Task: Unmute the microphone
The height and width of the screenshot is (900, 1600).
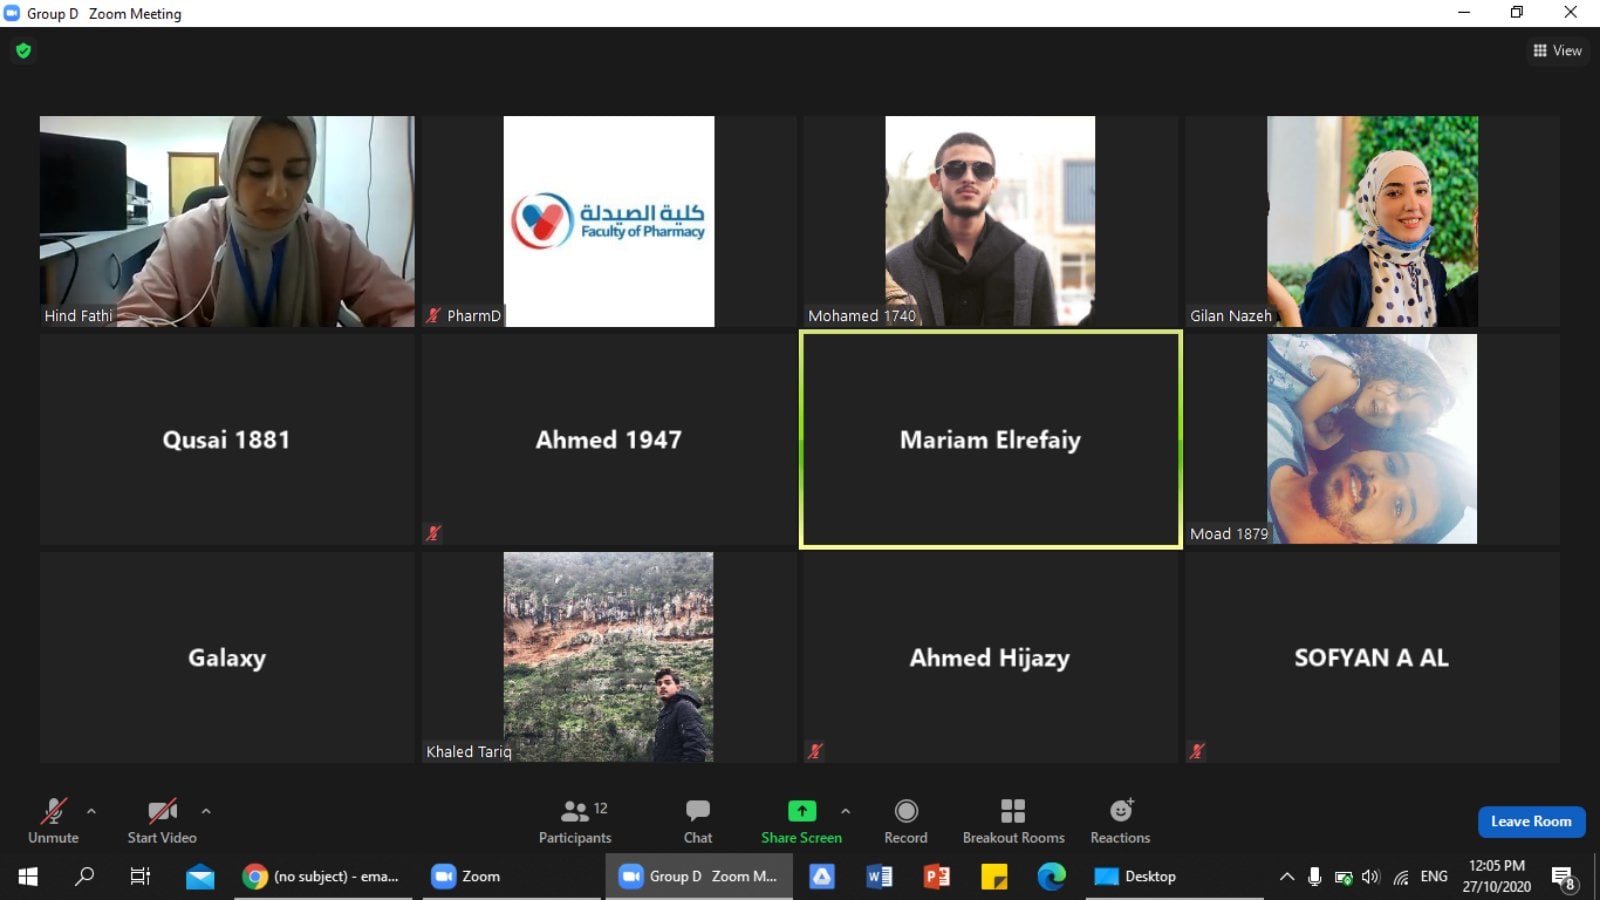Action: pyautogui.click(x=53, y=820)
